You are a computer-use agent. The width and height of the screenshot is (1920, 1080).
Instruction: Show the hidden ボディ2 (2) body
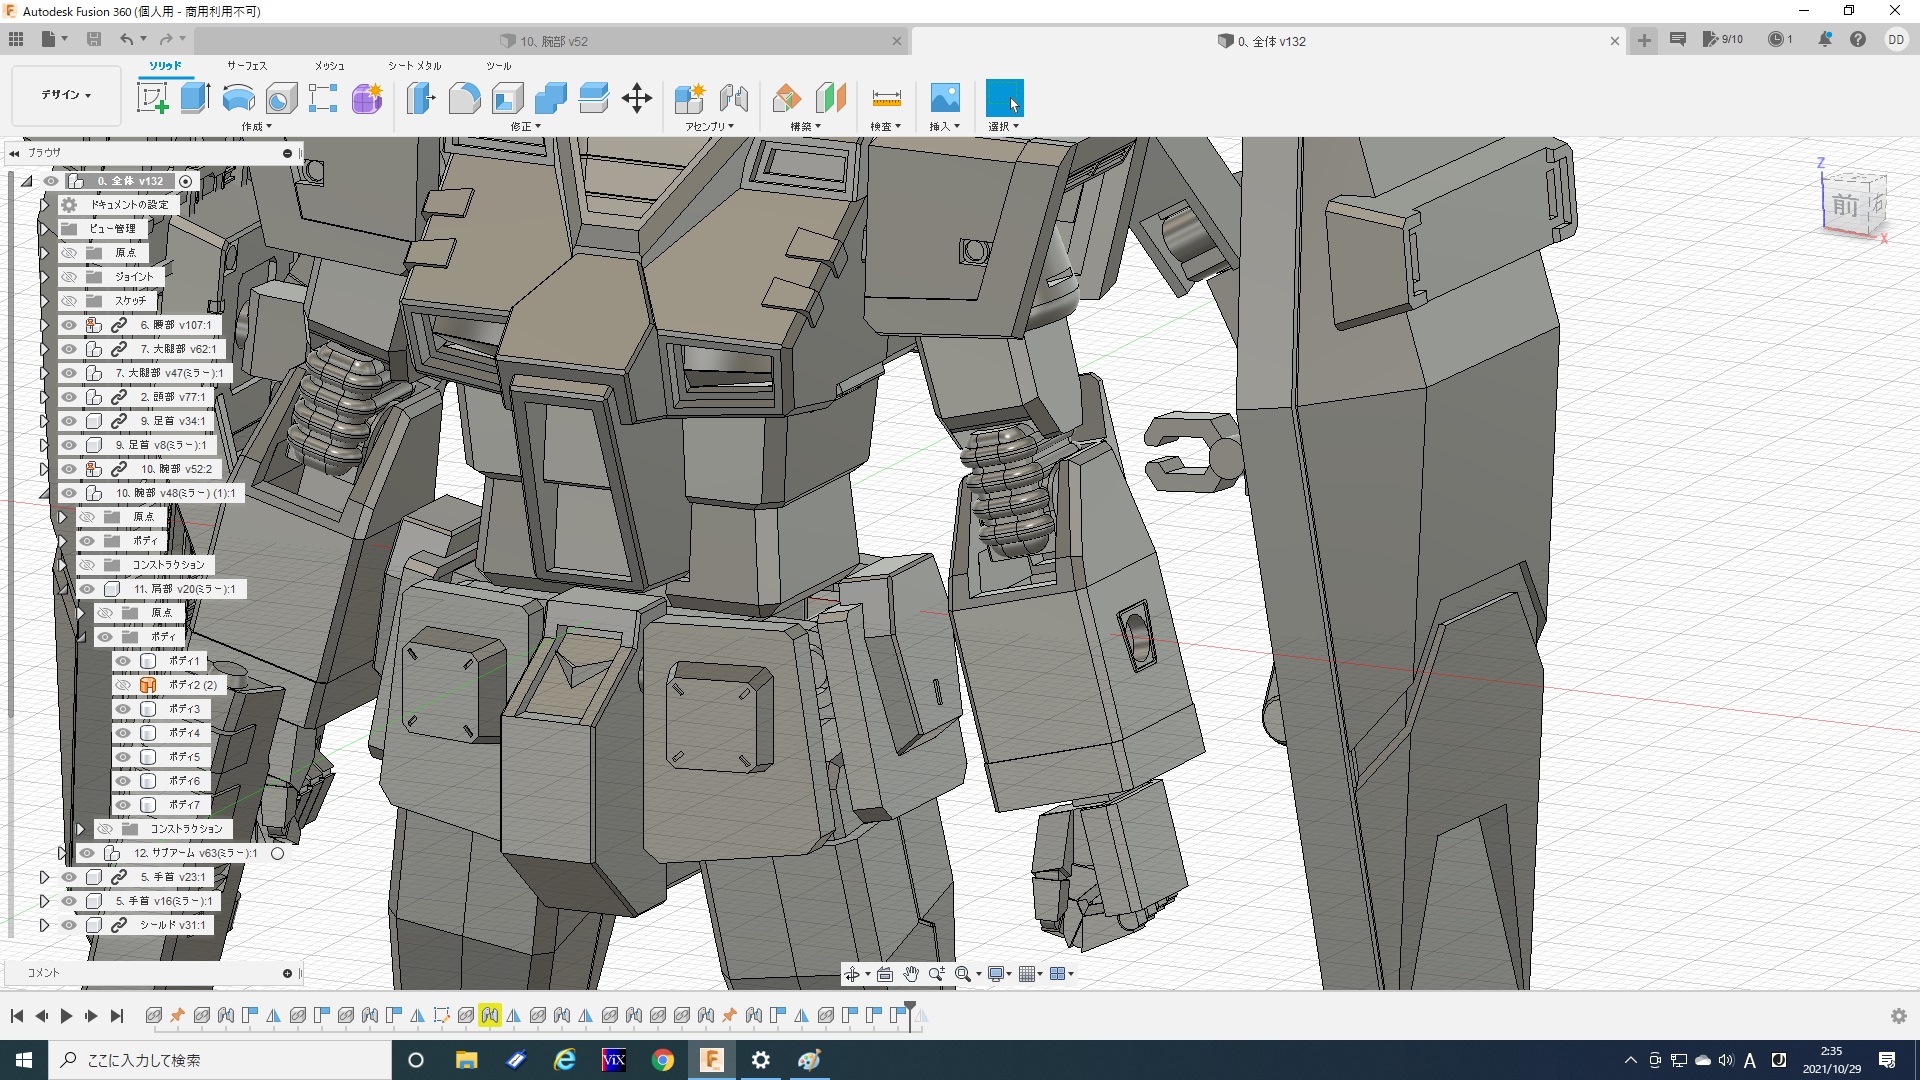click(x=123, y=685)
